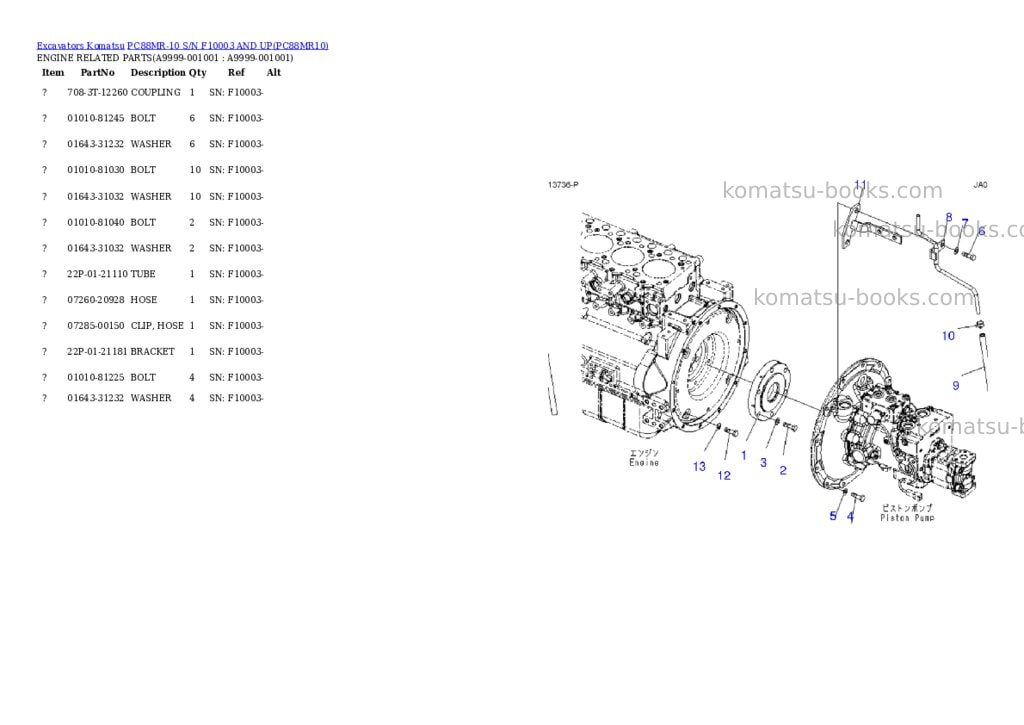Click callout number 10 in the diagram
The height and width of the screenshot is (725, 1024).
pyautogui.click(x=948, y=336)
